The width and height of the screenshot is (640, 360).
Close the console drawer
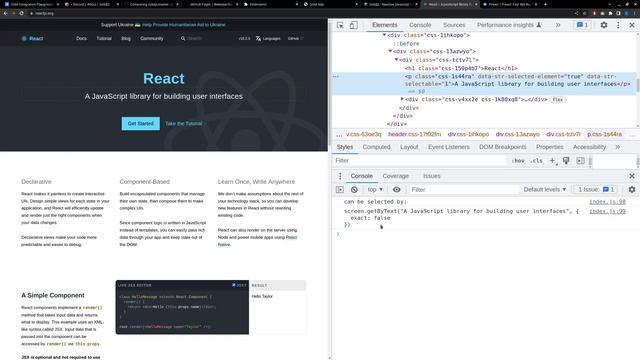pos(632,176)
